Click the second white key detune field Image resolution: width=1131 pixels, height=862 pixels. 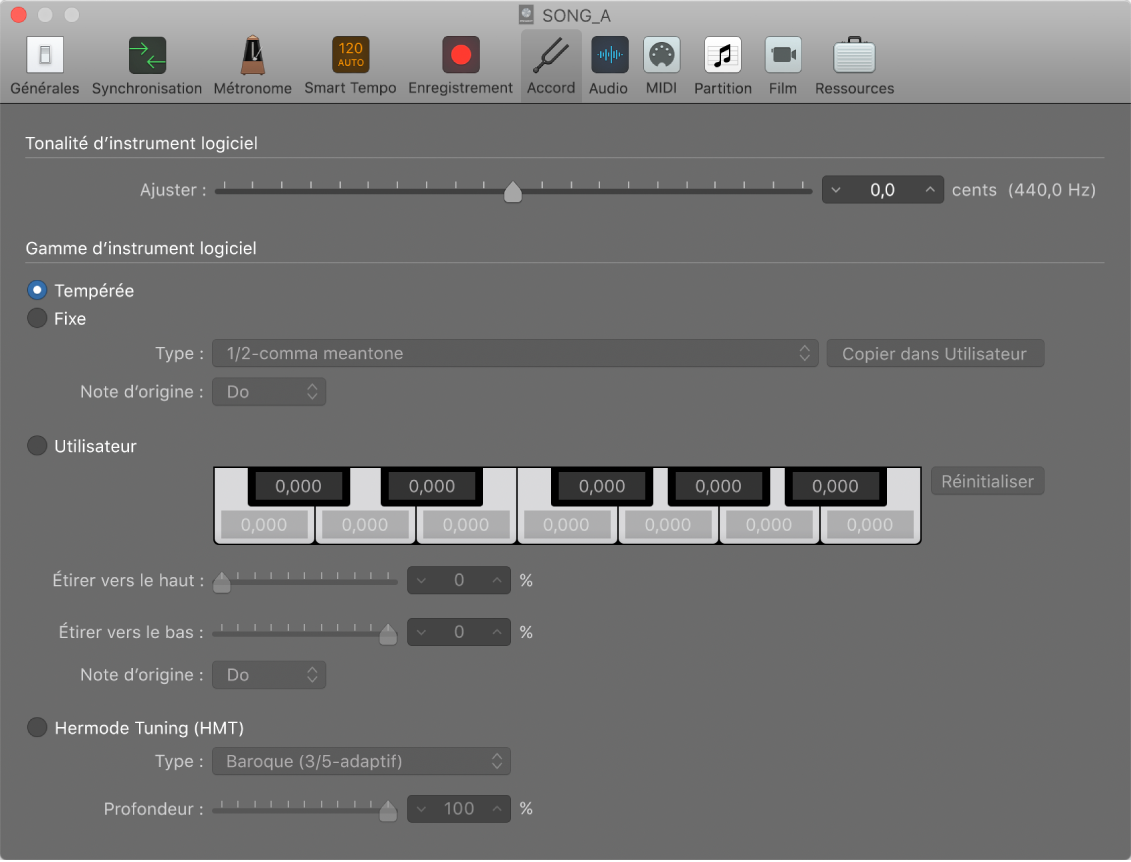point(365,525)
